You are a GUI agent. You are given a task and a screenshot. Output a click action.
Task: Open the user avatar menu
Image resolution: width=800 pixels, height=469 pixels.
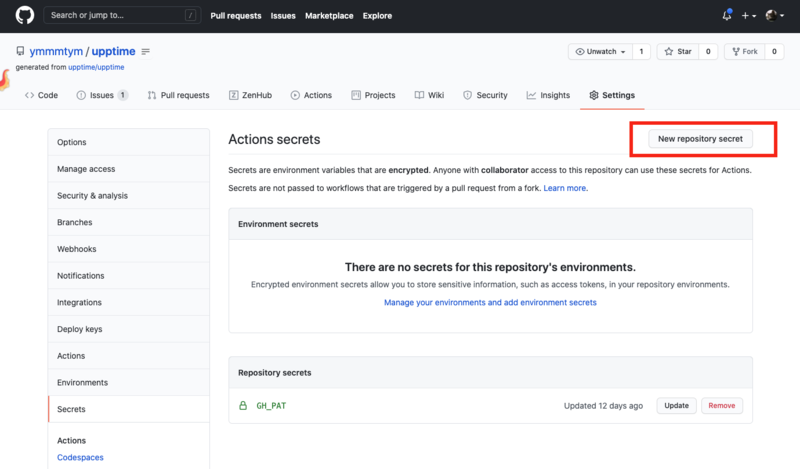pyautogui.click(x=774, y=15)
